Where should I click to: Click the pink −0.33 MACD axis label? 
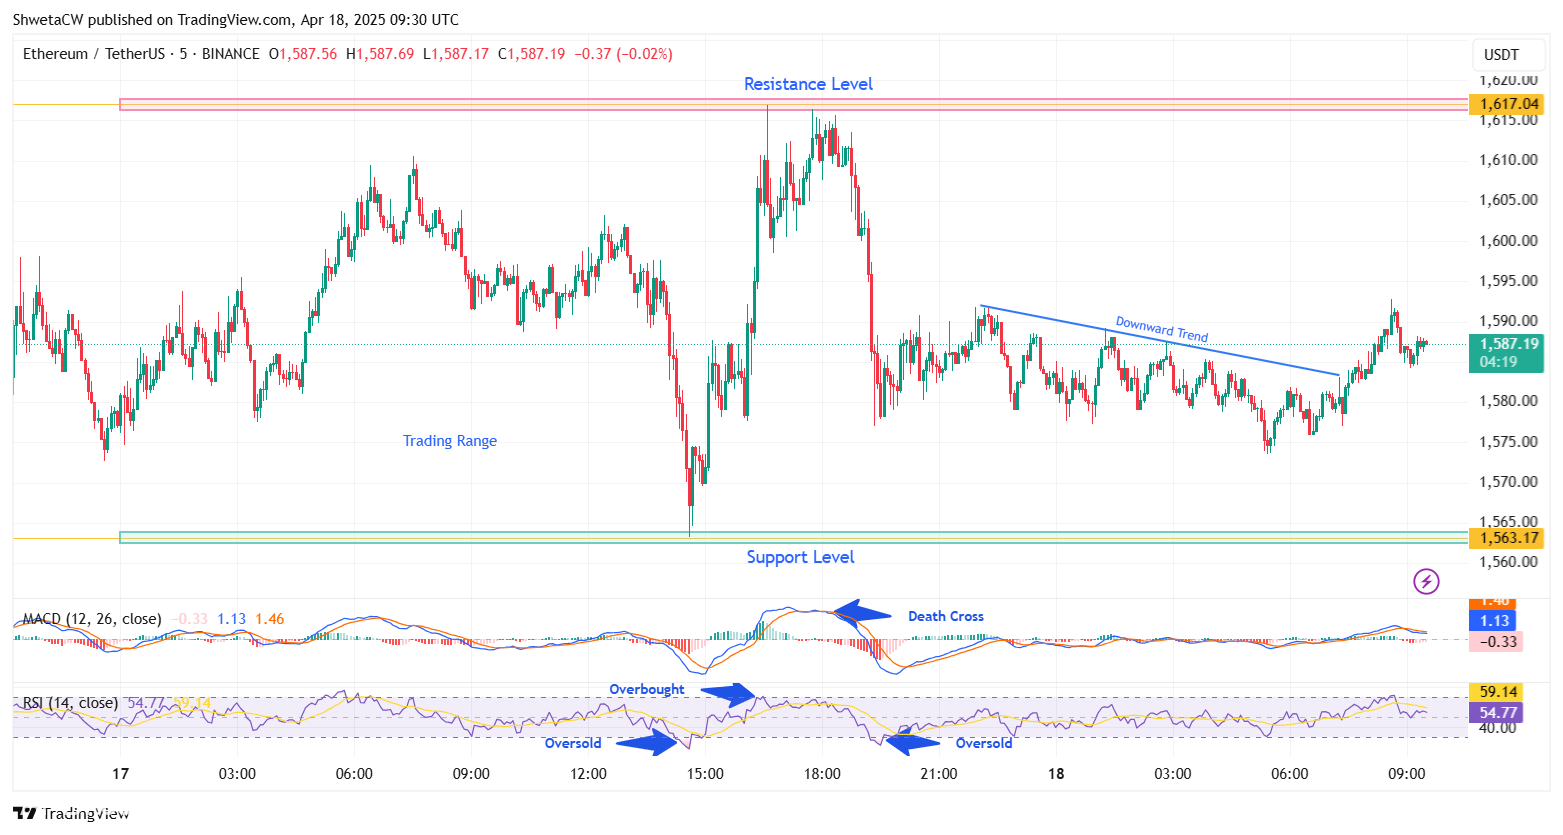pos(1496,642)
